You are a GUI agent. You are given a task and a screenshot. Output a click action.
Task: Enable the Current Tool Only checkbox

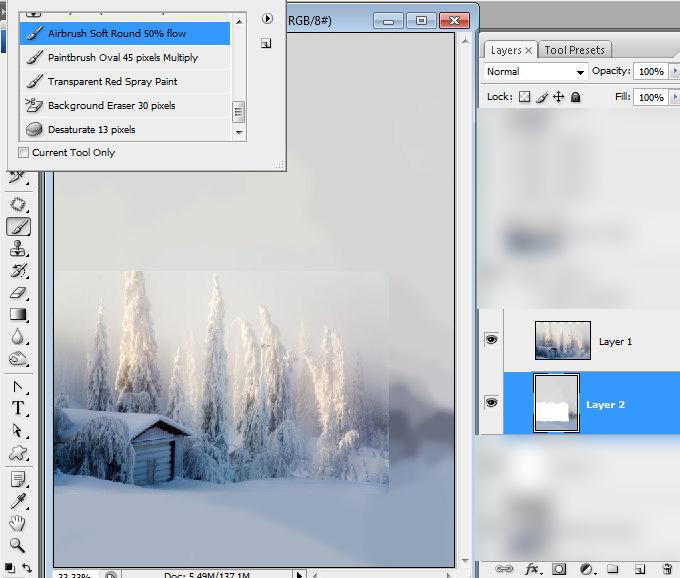pyautogui.click(x=25, y=153)
